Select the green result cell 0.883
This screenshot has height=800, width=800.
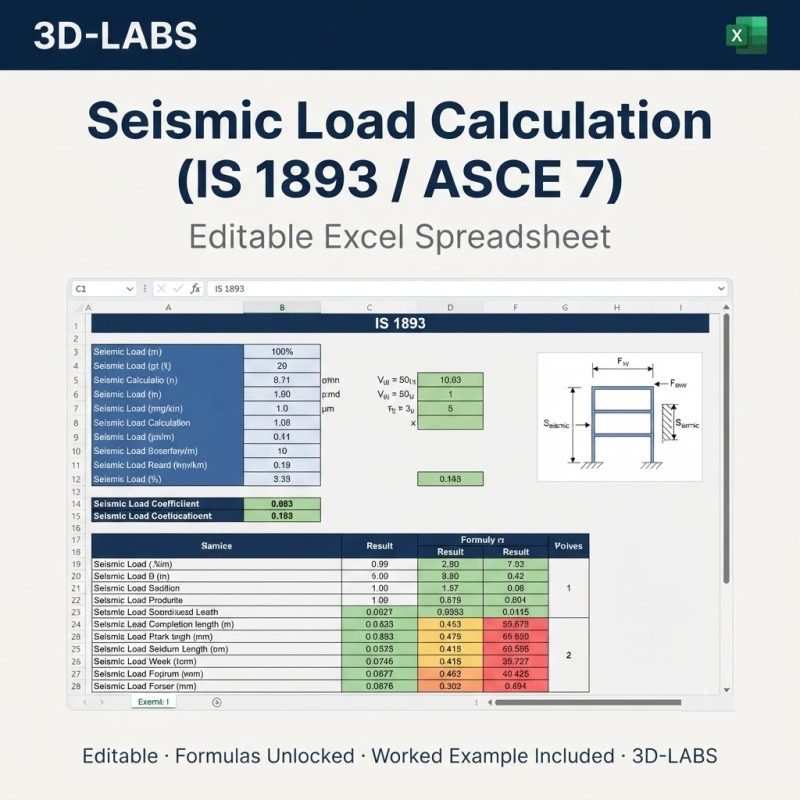[282, 504]
